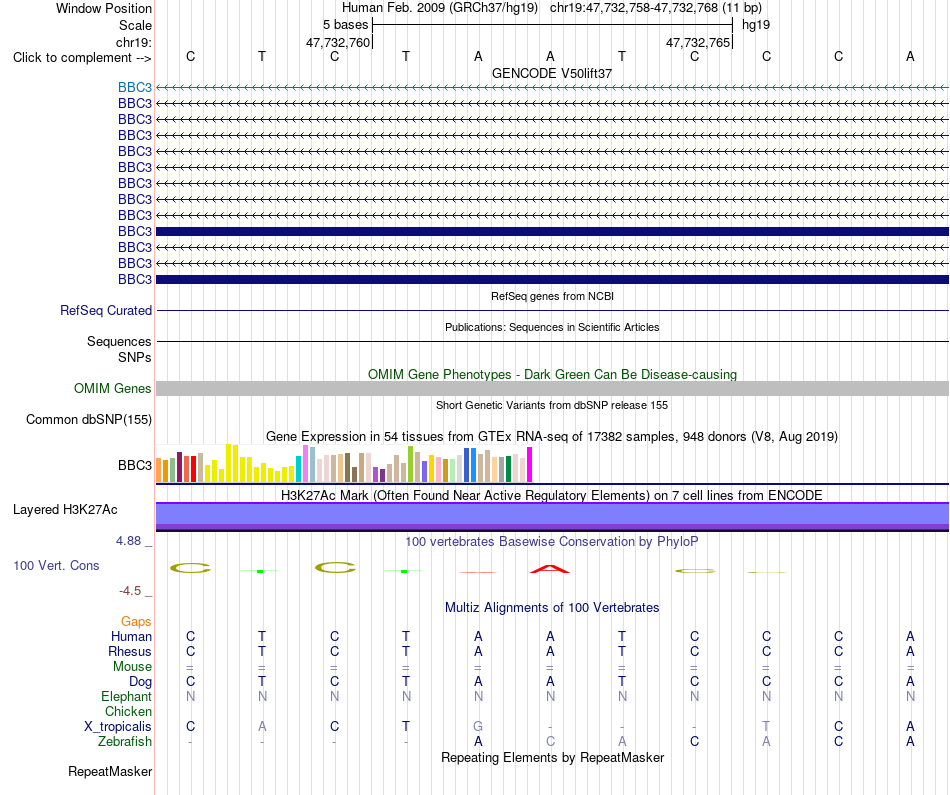Select the 'Dog' species row label
Viewport: 950px width, 795px height.
[x=140, y=682]
